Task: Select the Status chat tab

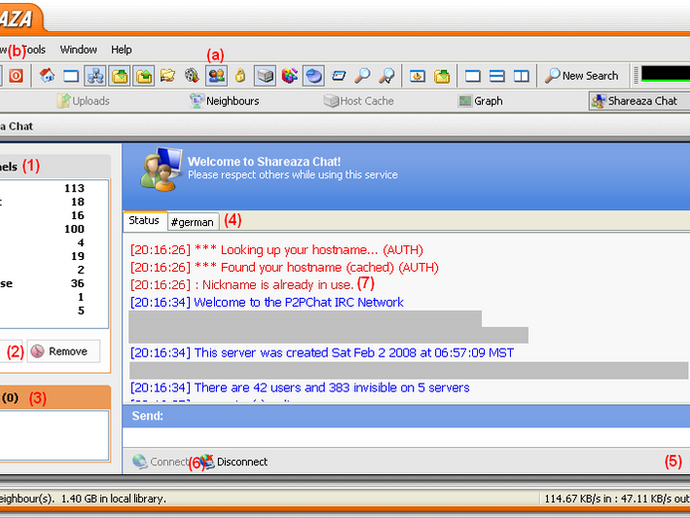Action: click(x=144, y=220)
